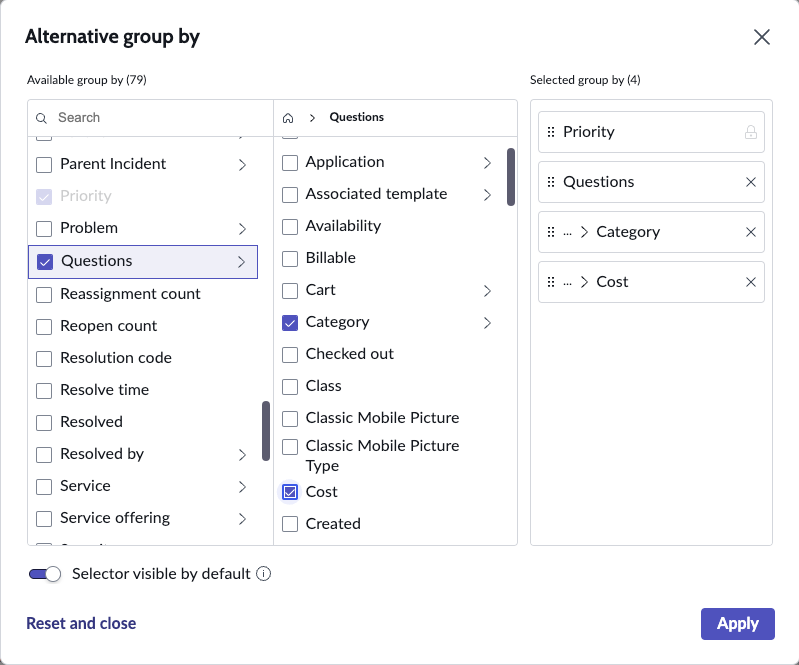This screenshot has width=799, height=665.
Task: Expand Problem sub-fields
Action: pos(242,229)
